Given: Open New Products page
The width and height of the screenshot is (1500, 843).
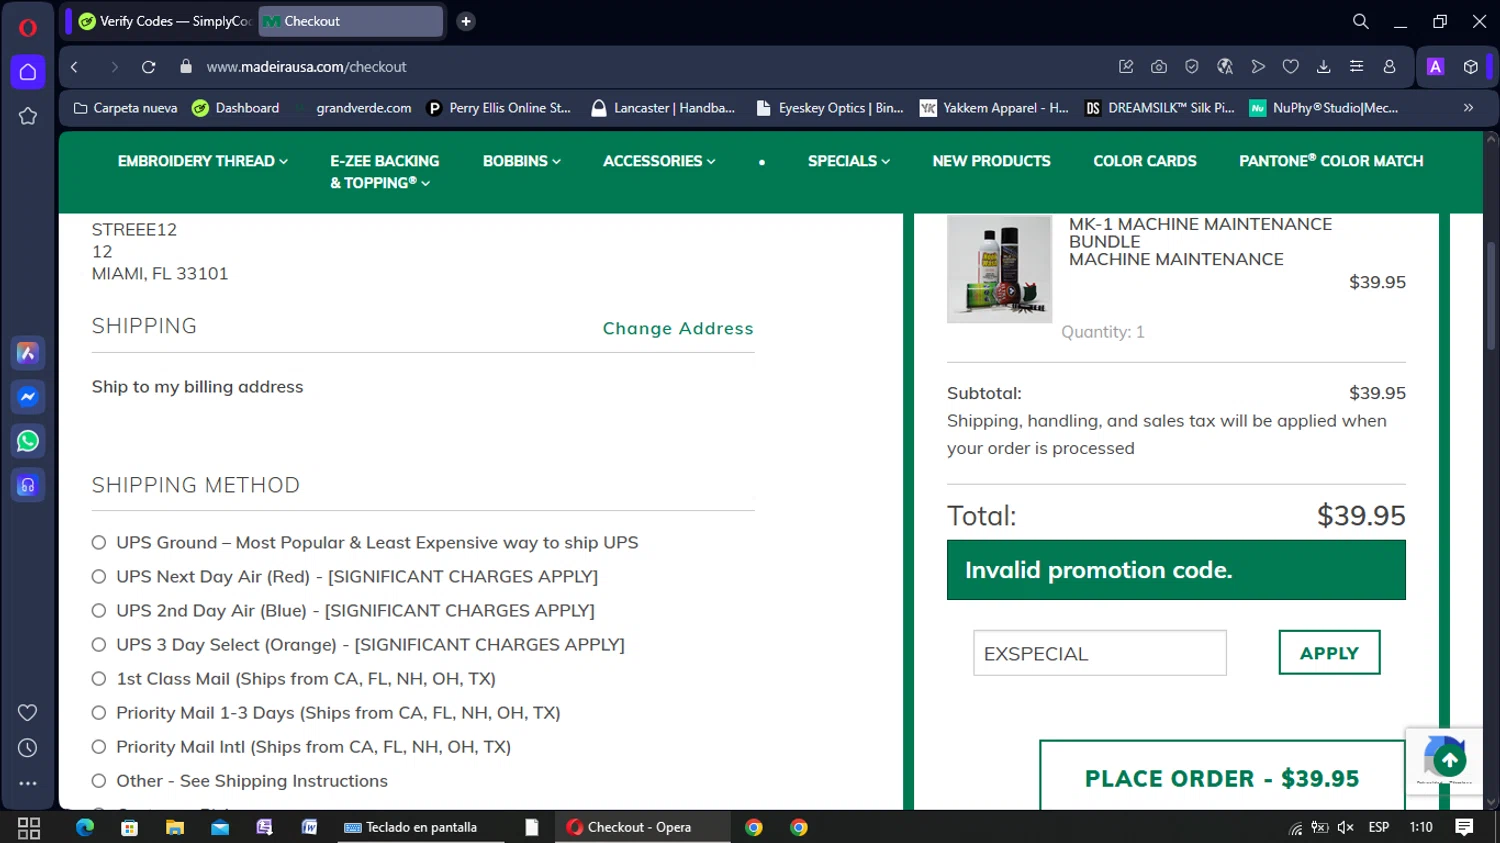Looking at the screenshot, I should pyautogui.click(x=992, y=161).
